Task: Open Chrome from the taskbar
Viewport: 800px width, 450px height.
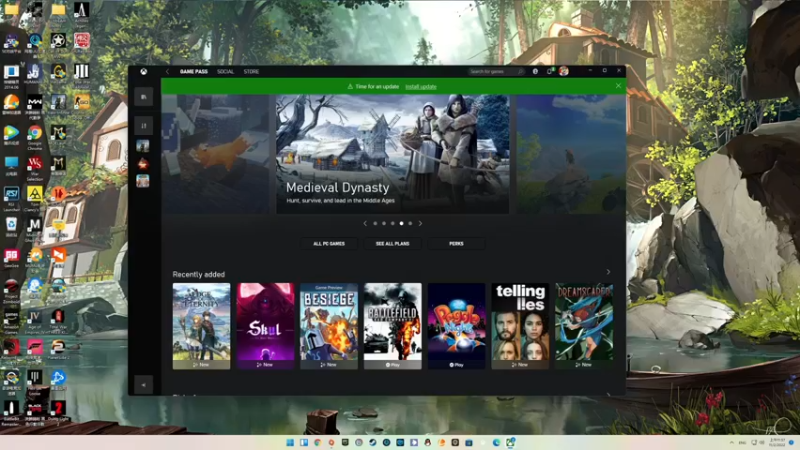Action: pos(317,442)
